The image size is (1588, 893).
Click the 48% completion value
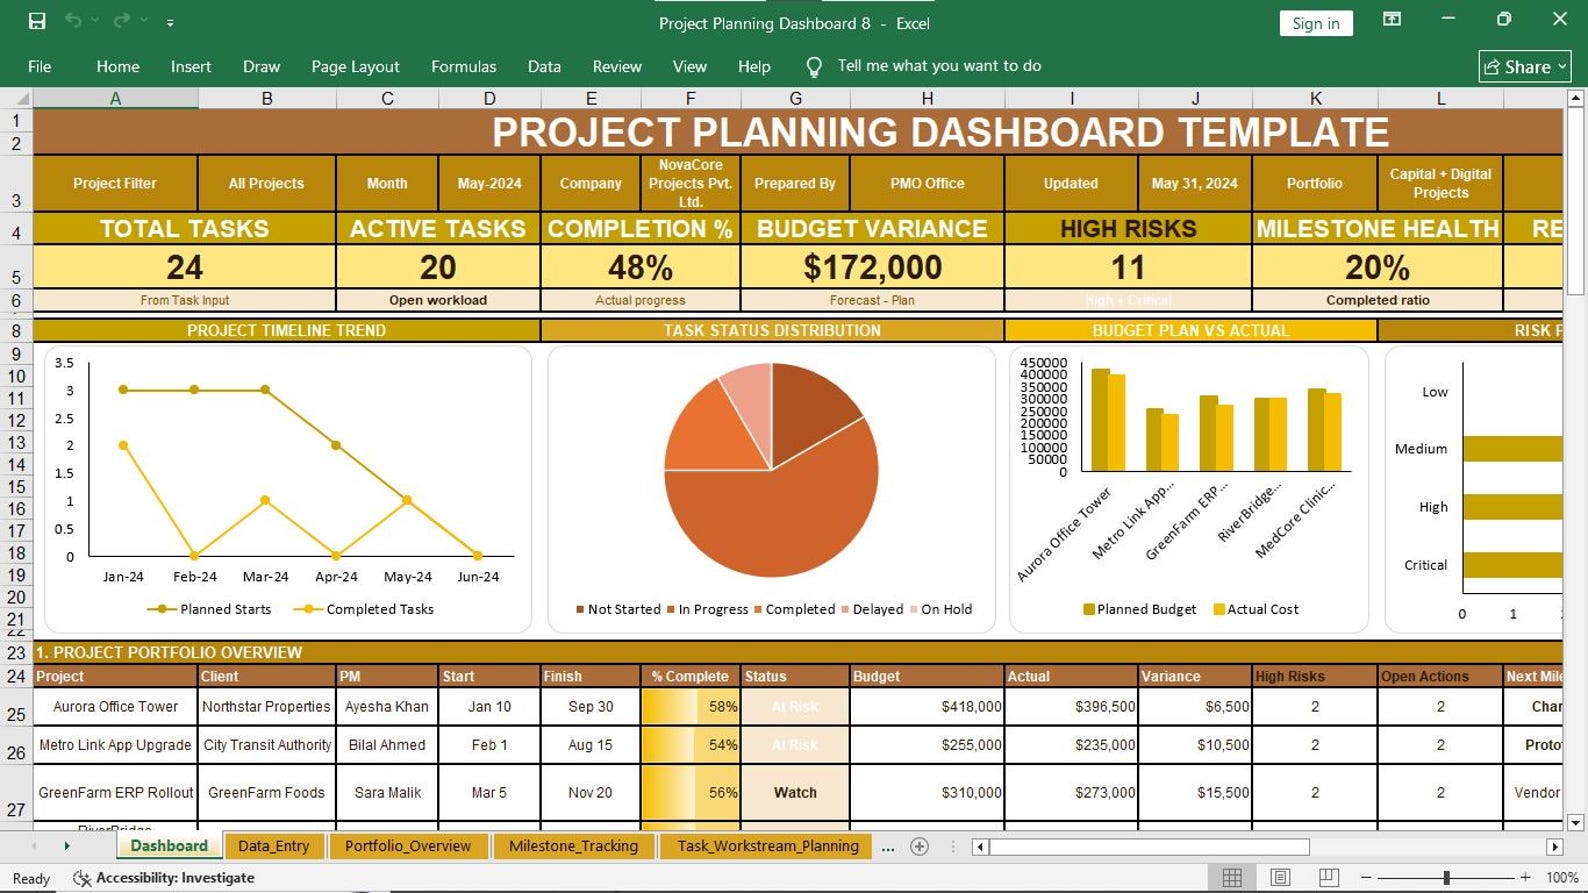[640, 267]
